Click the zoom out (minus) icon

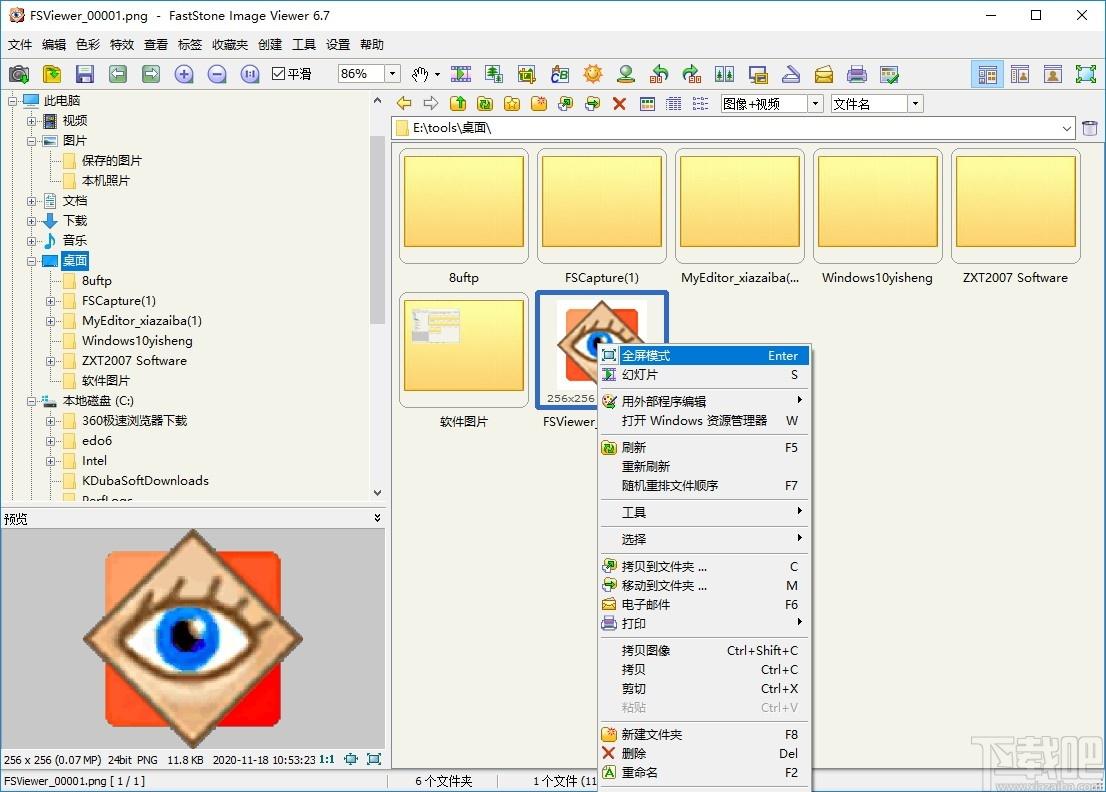point(217,74)
